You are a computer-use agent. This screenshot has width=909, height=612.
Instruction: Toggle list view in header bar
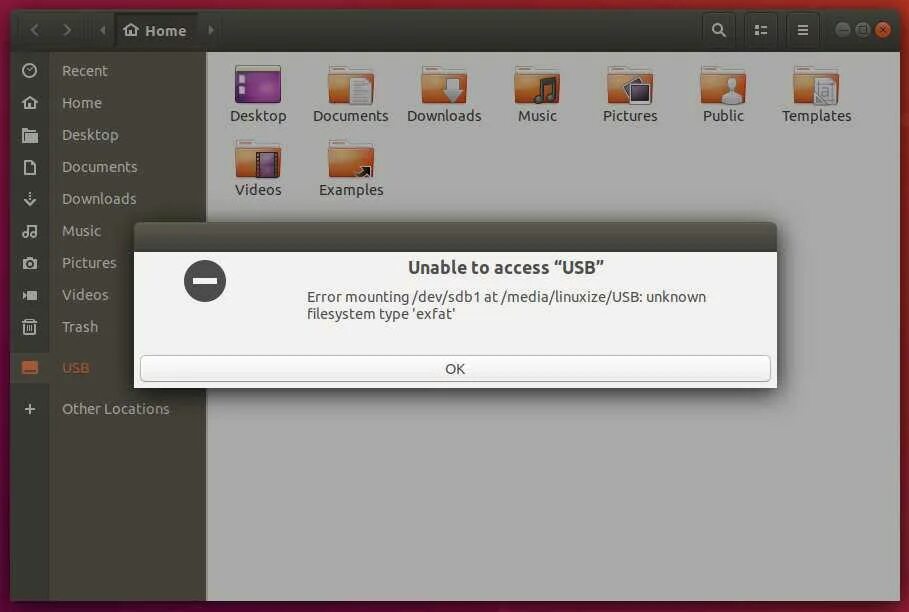point(761,30)
